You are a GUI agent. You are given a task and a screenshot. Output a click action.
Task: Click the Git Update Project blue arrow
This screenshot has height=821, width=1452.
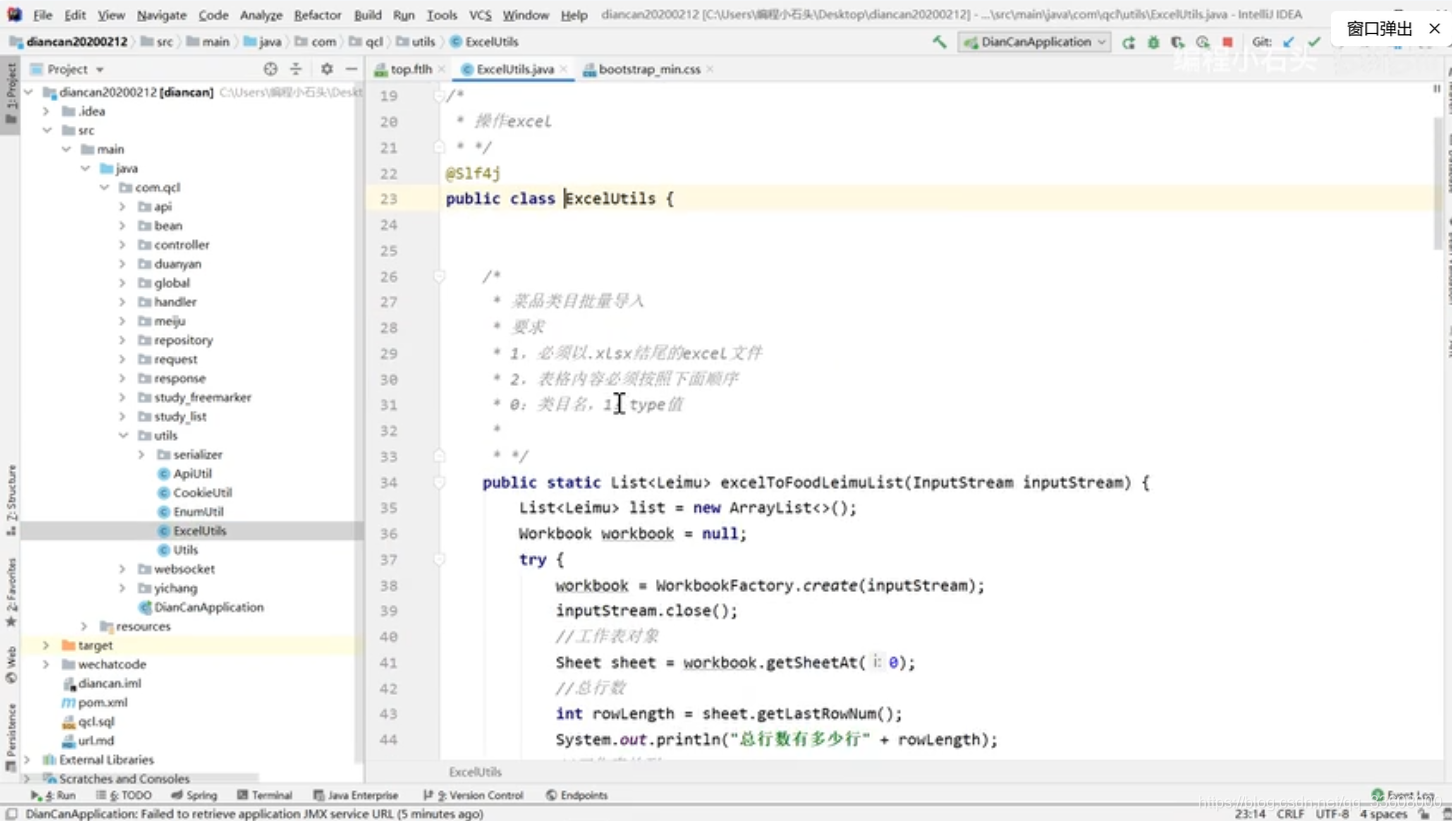coord(1289,42)
